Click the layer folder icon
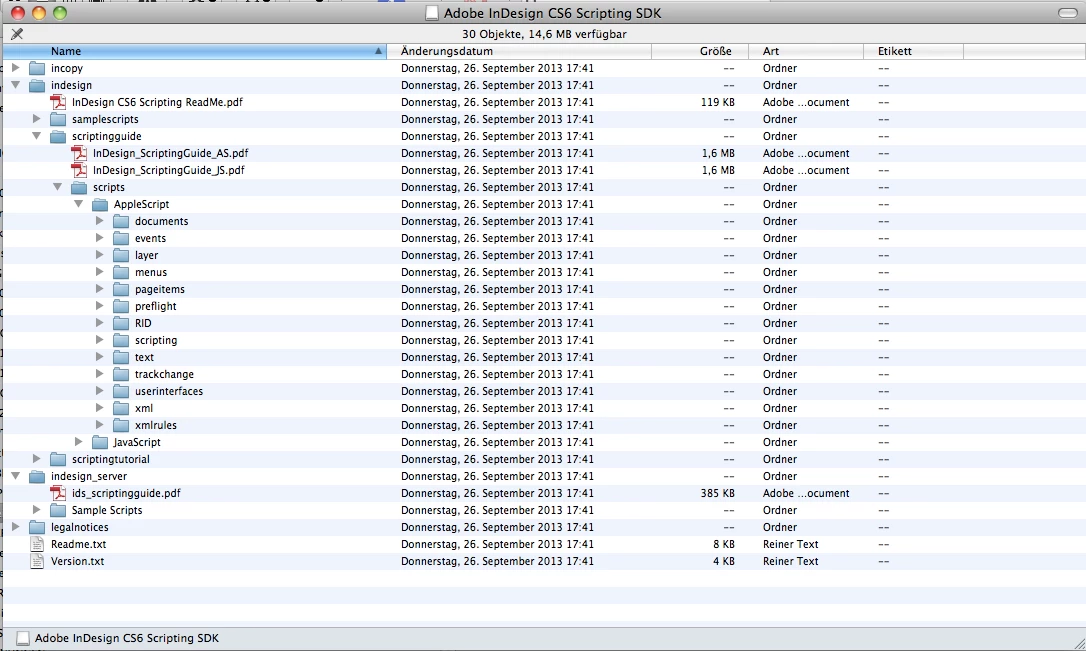Screen dimensions: 1086x651 121,255
